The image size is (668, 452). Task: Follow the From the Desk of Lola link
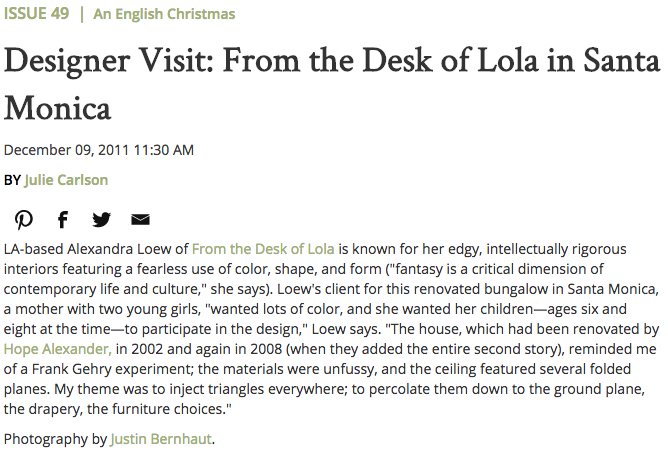(263, 247)
